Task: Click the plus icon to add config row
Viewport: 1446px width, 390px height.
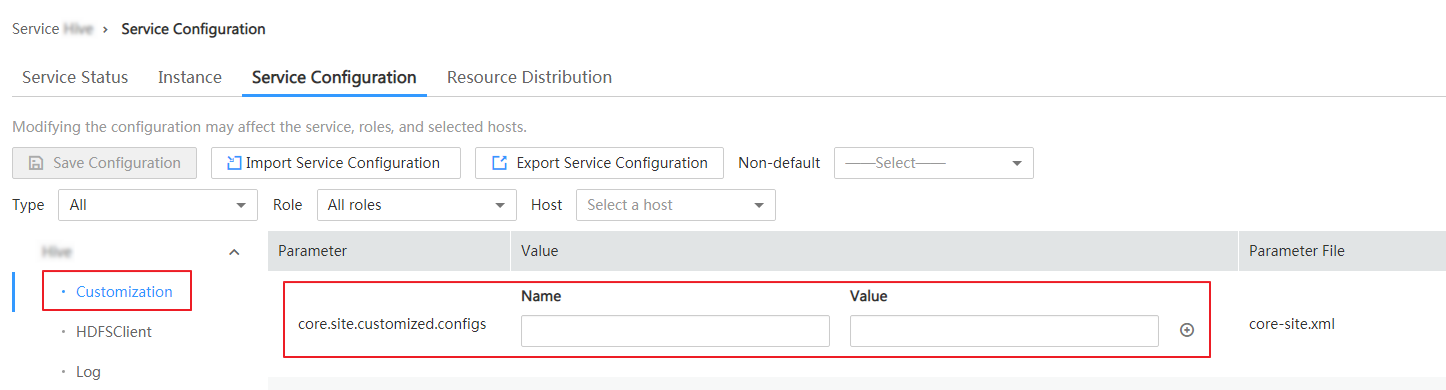Action: point(1187,330)
